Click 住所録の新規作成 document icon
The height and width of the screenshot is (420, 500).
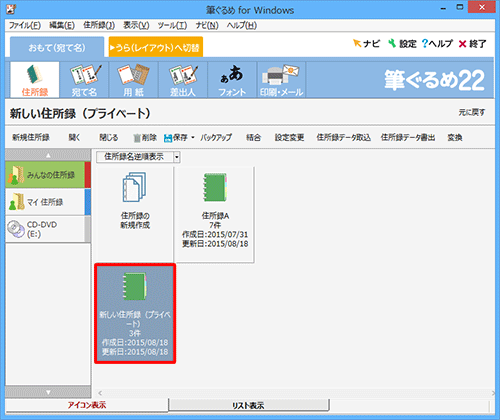[x=134, y=187]
